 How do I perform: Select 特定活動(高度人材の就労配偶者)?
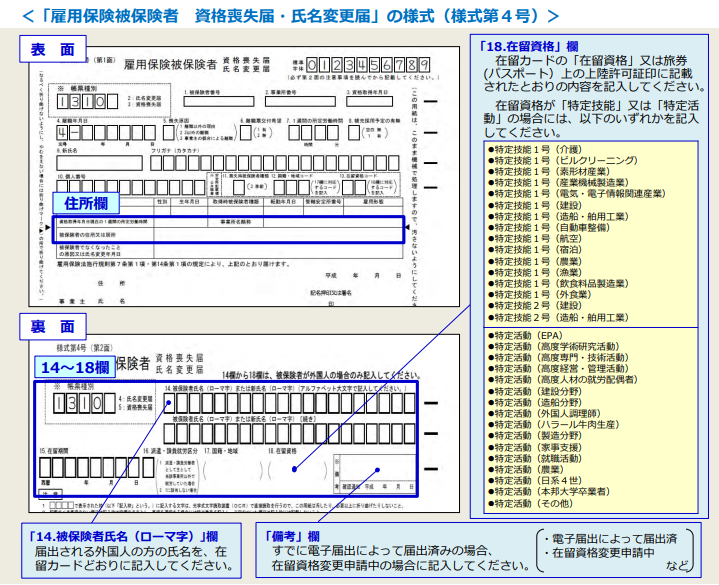pyautogui.click(x=563, y=379)
